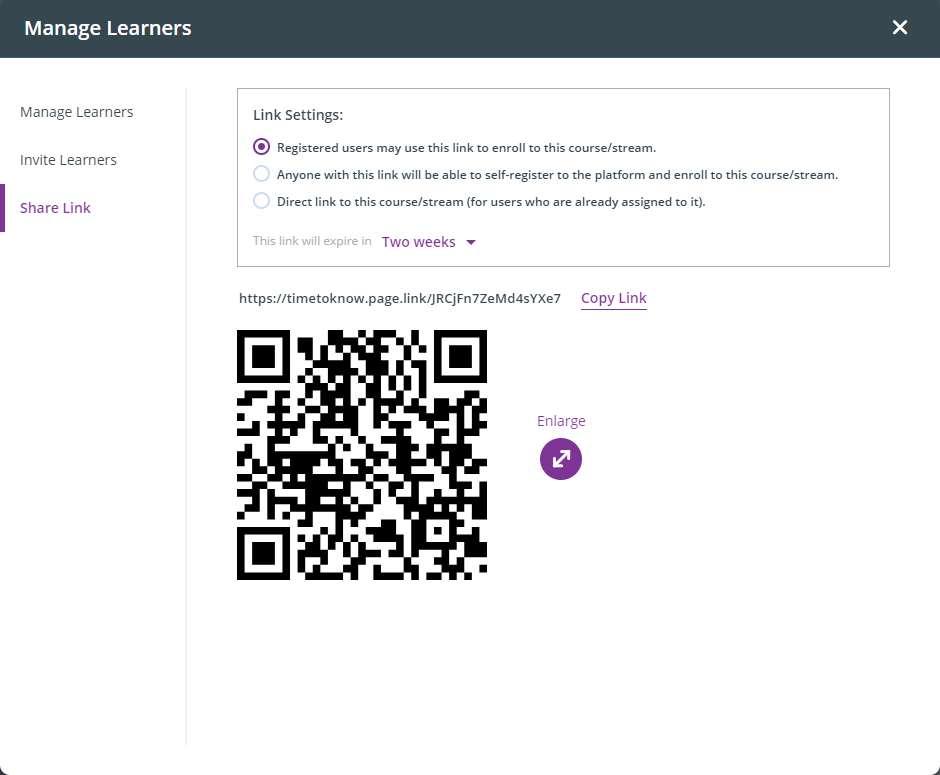Select the self-register and enroll radio button
This screenshot has height=775, width=940.
coord(261,174)
